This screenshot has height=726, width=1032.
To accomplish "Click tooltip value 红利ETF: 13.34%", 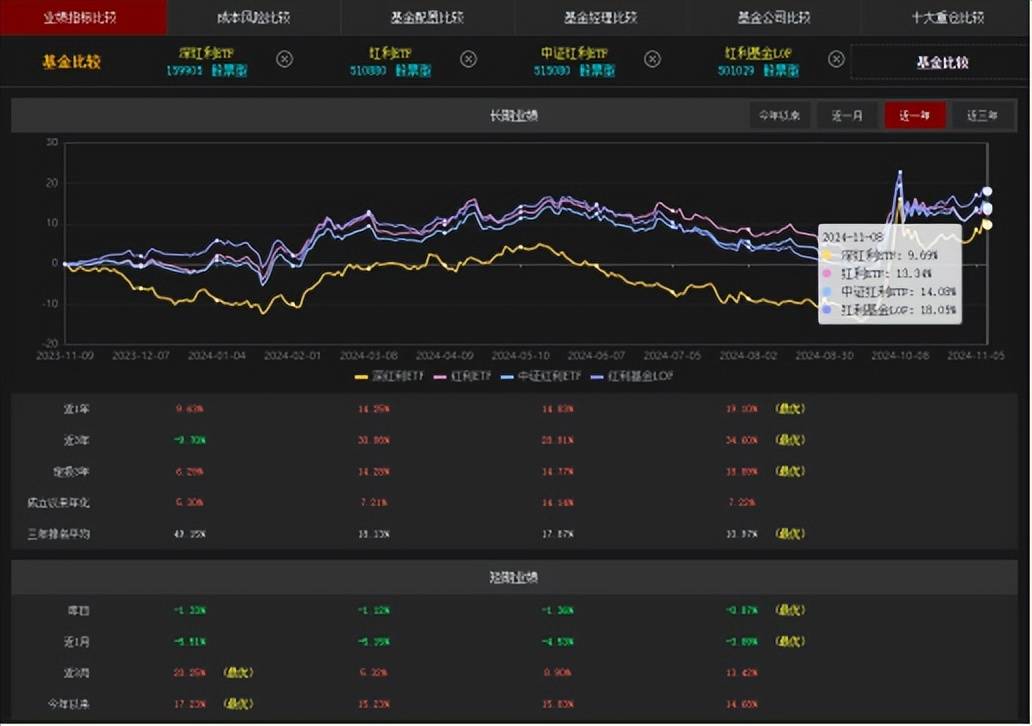I will (886, 273).
